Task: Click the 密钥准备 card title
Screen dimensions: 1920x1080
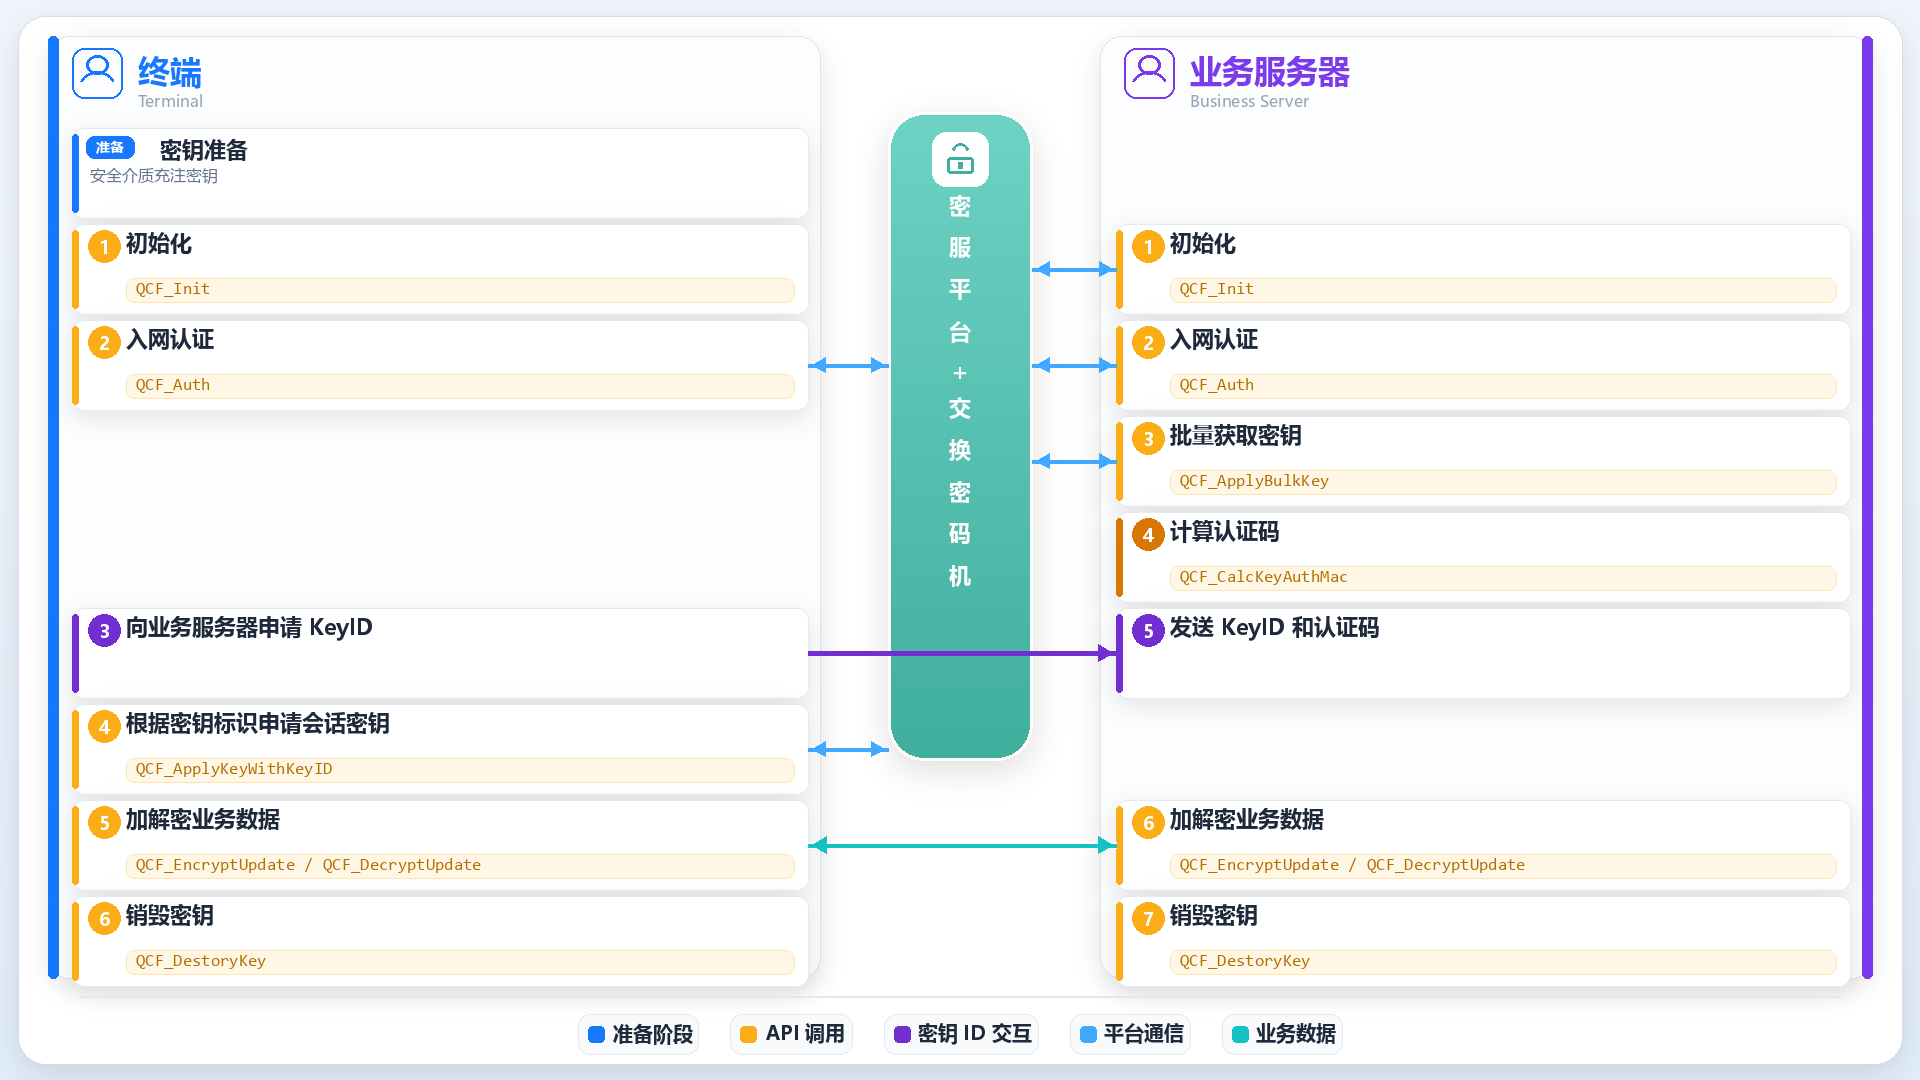Action: pyautogui.click(x=204, y=150)
